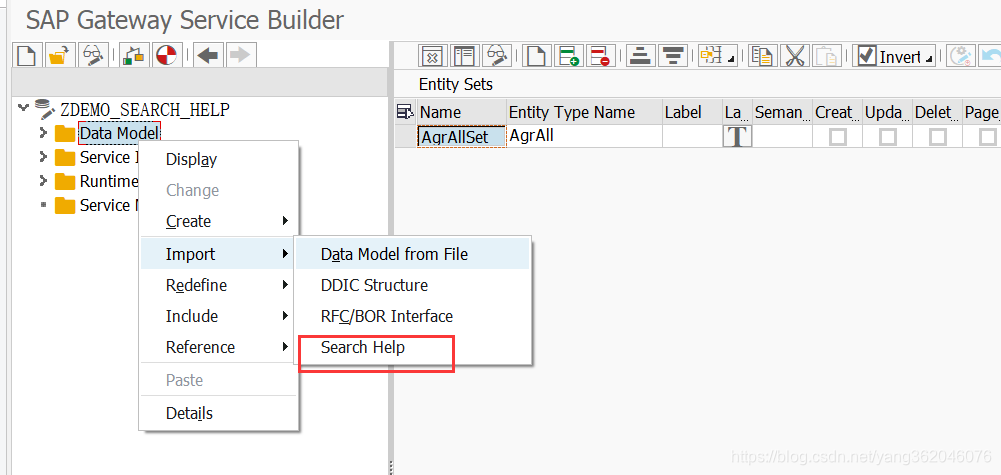Select the Data Model tree node
Image resolution: width=1001 pixels, height=475 pixels.
(119, 133)
